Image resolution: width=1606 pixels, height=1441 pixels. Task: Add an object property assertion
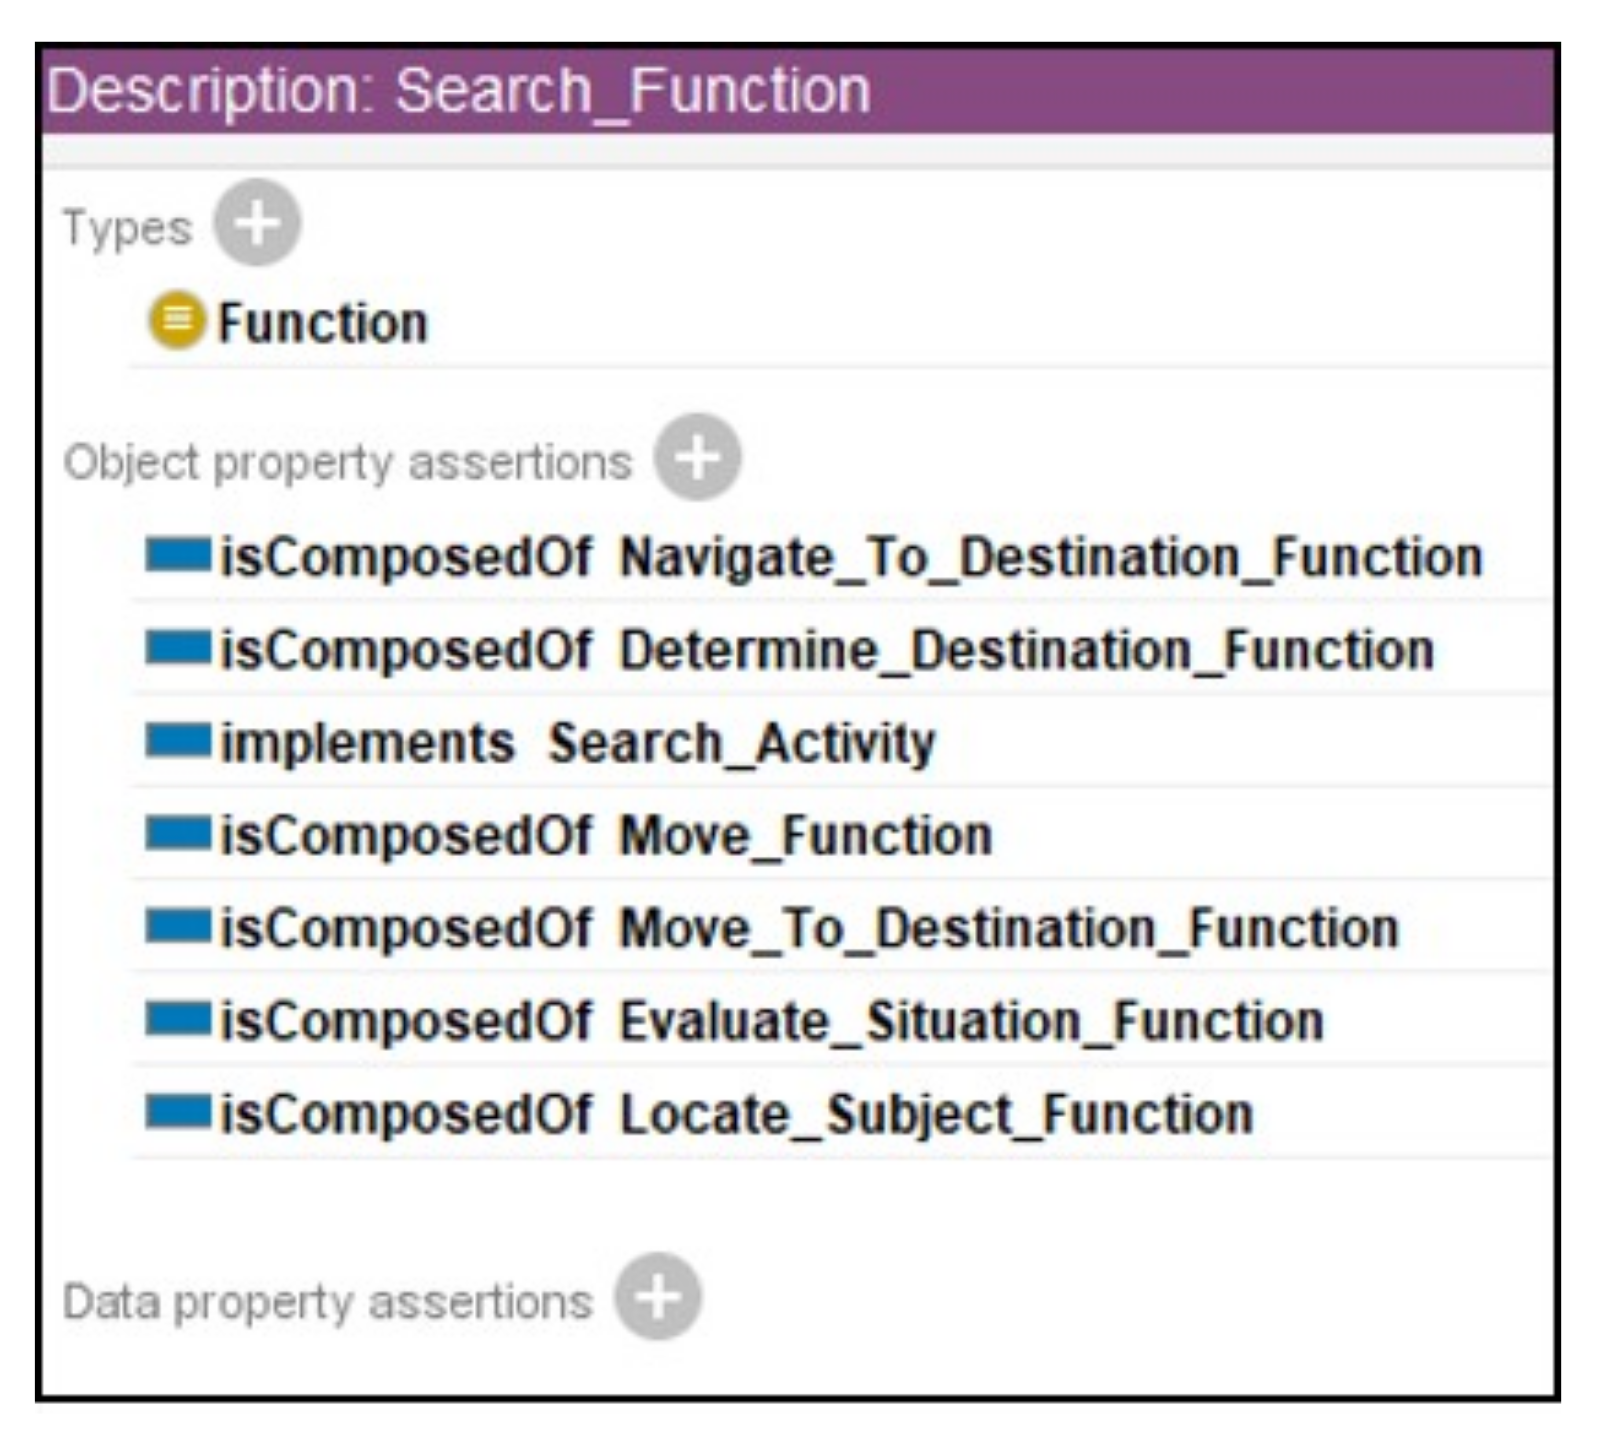click(x=697, y=457)
